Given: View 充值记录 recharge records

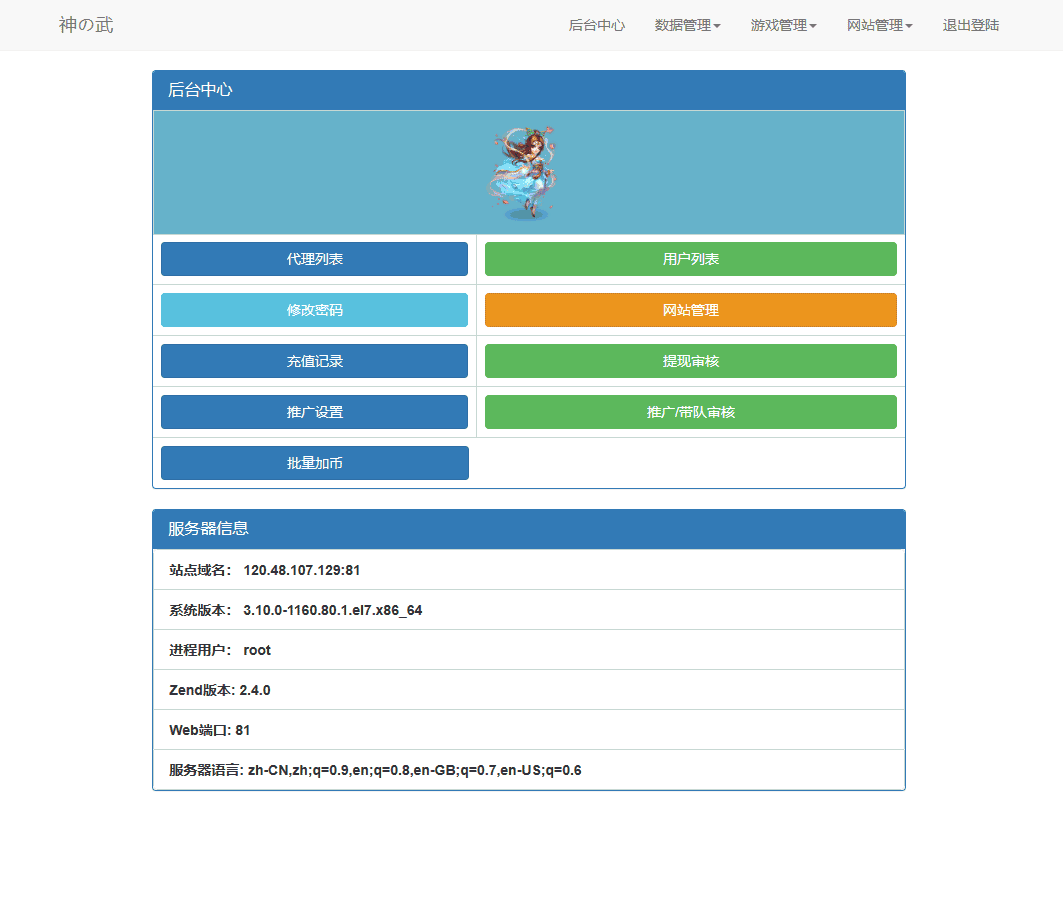Looking at the screenshot, I should pos(314,361).
